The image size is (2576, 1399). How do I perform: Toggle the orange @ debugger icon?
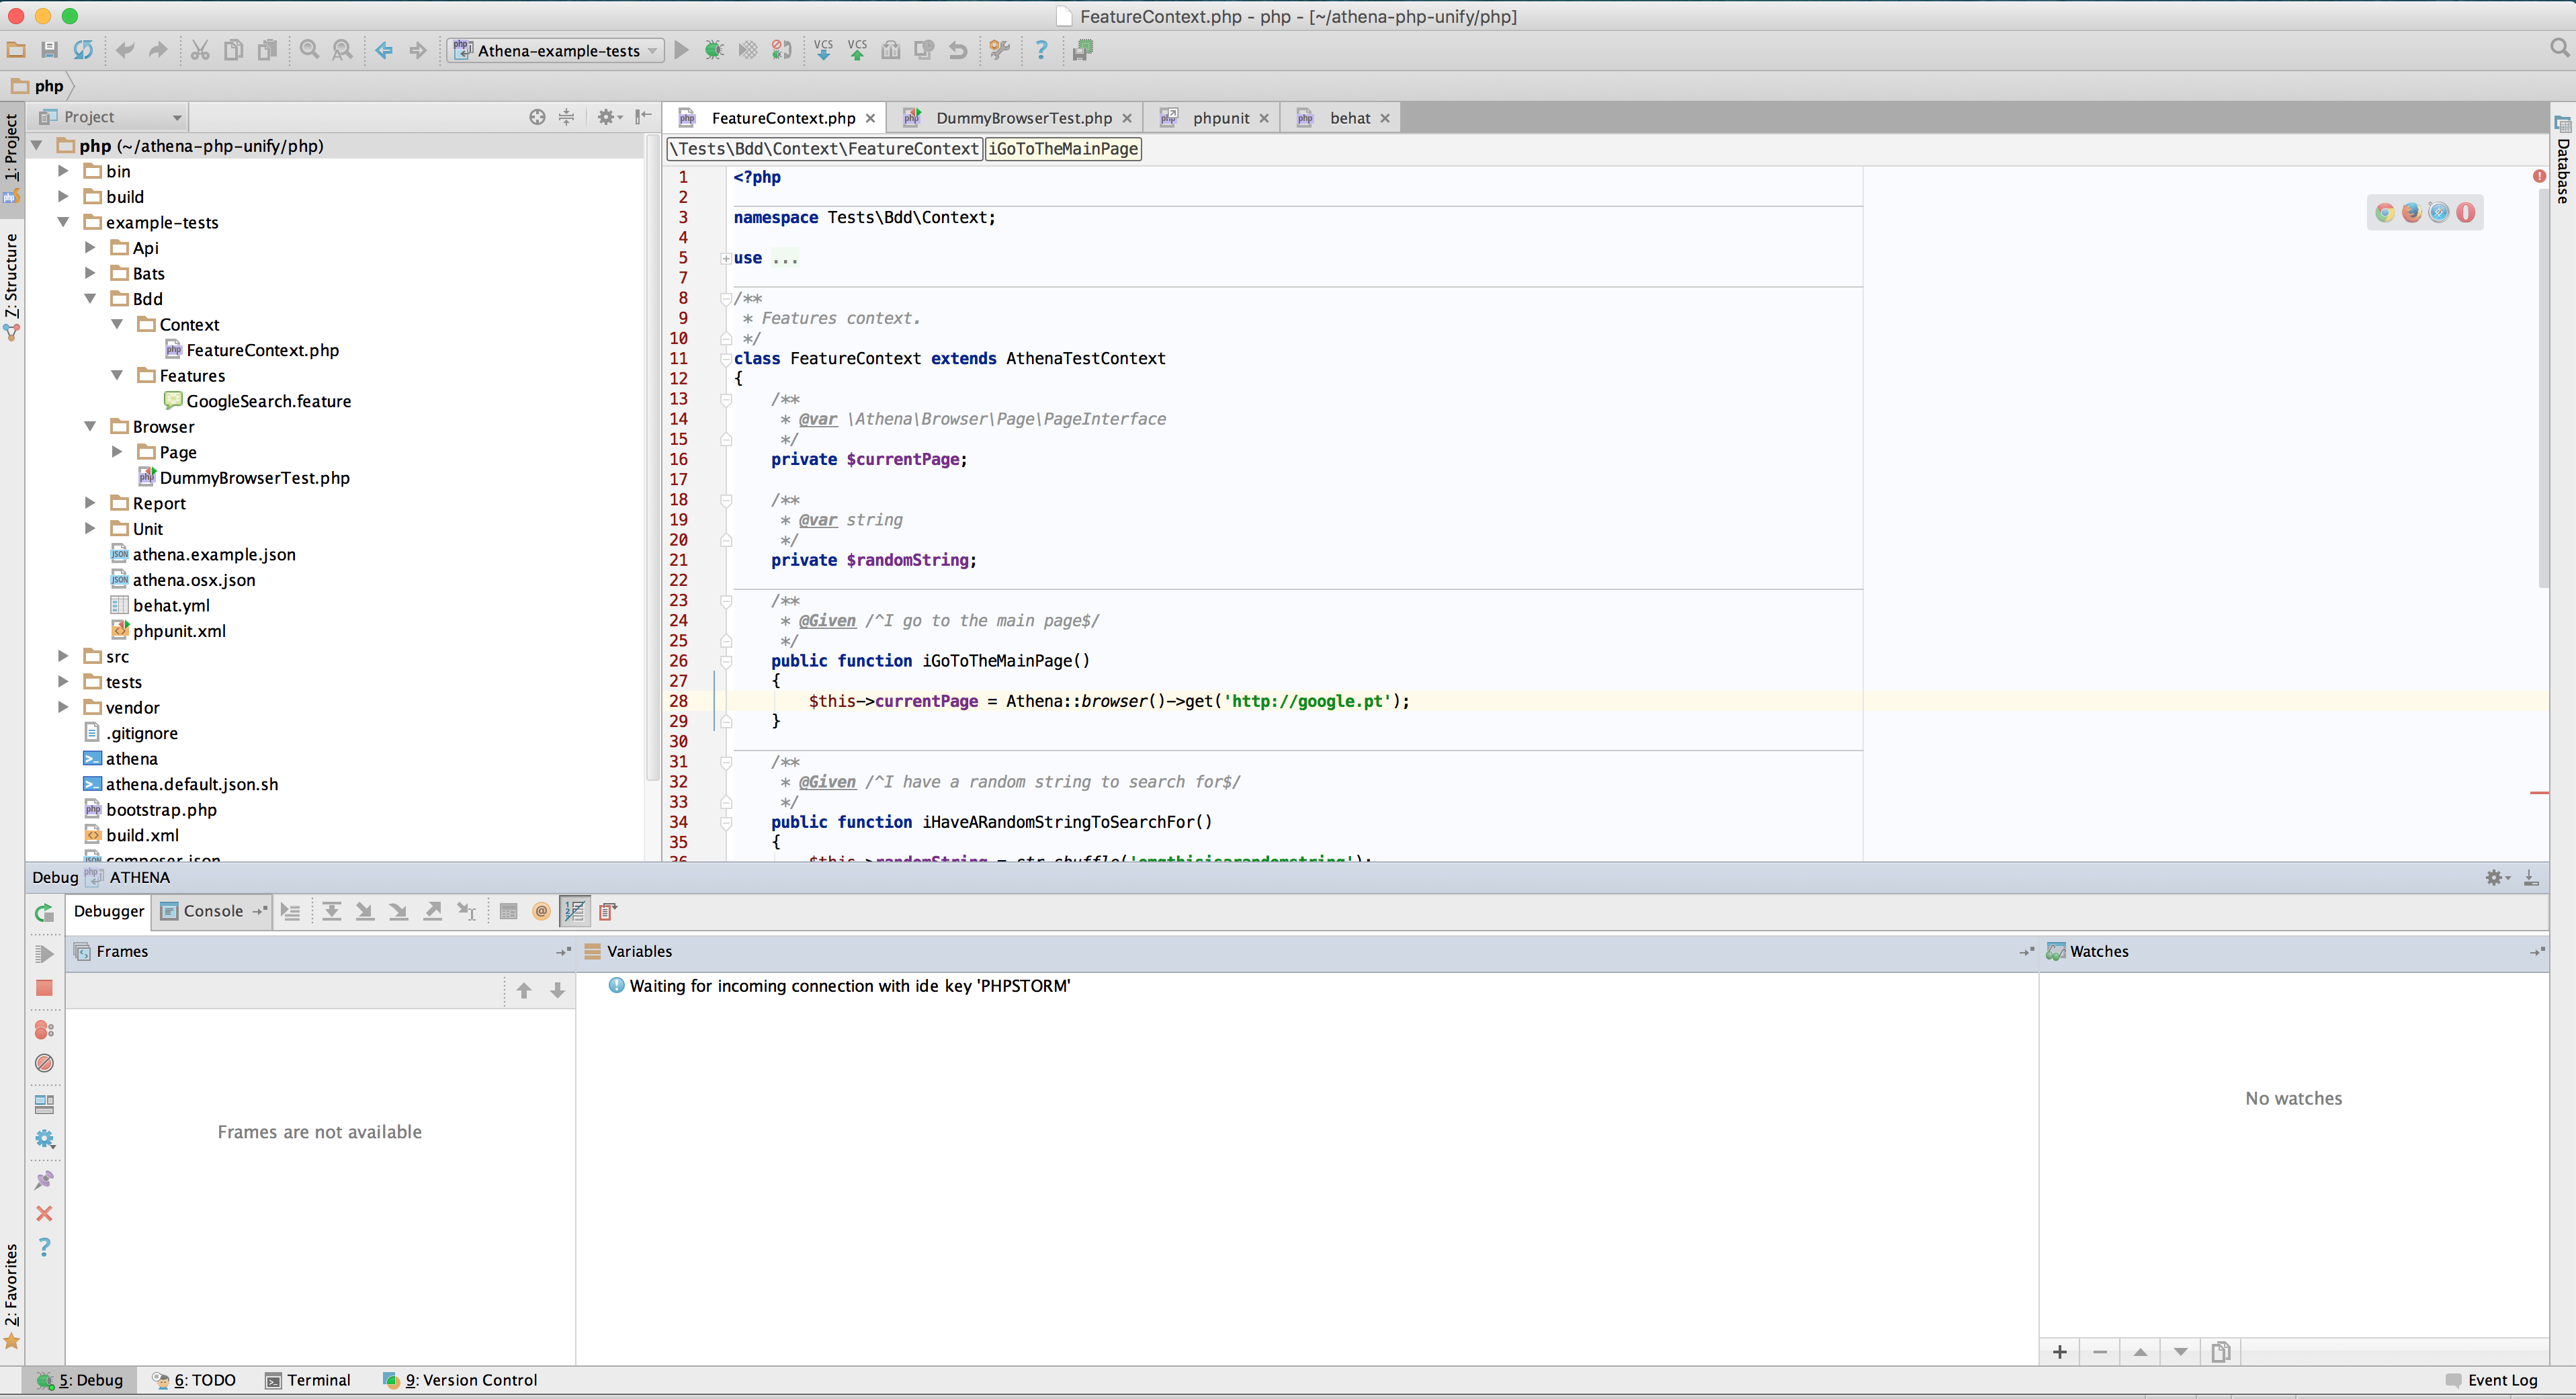point(541,911)
